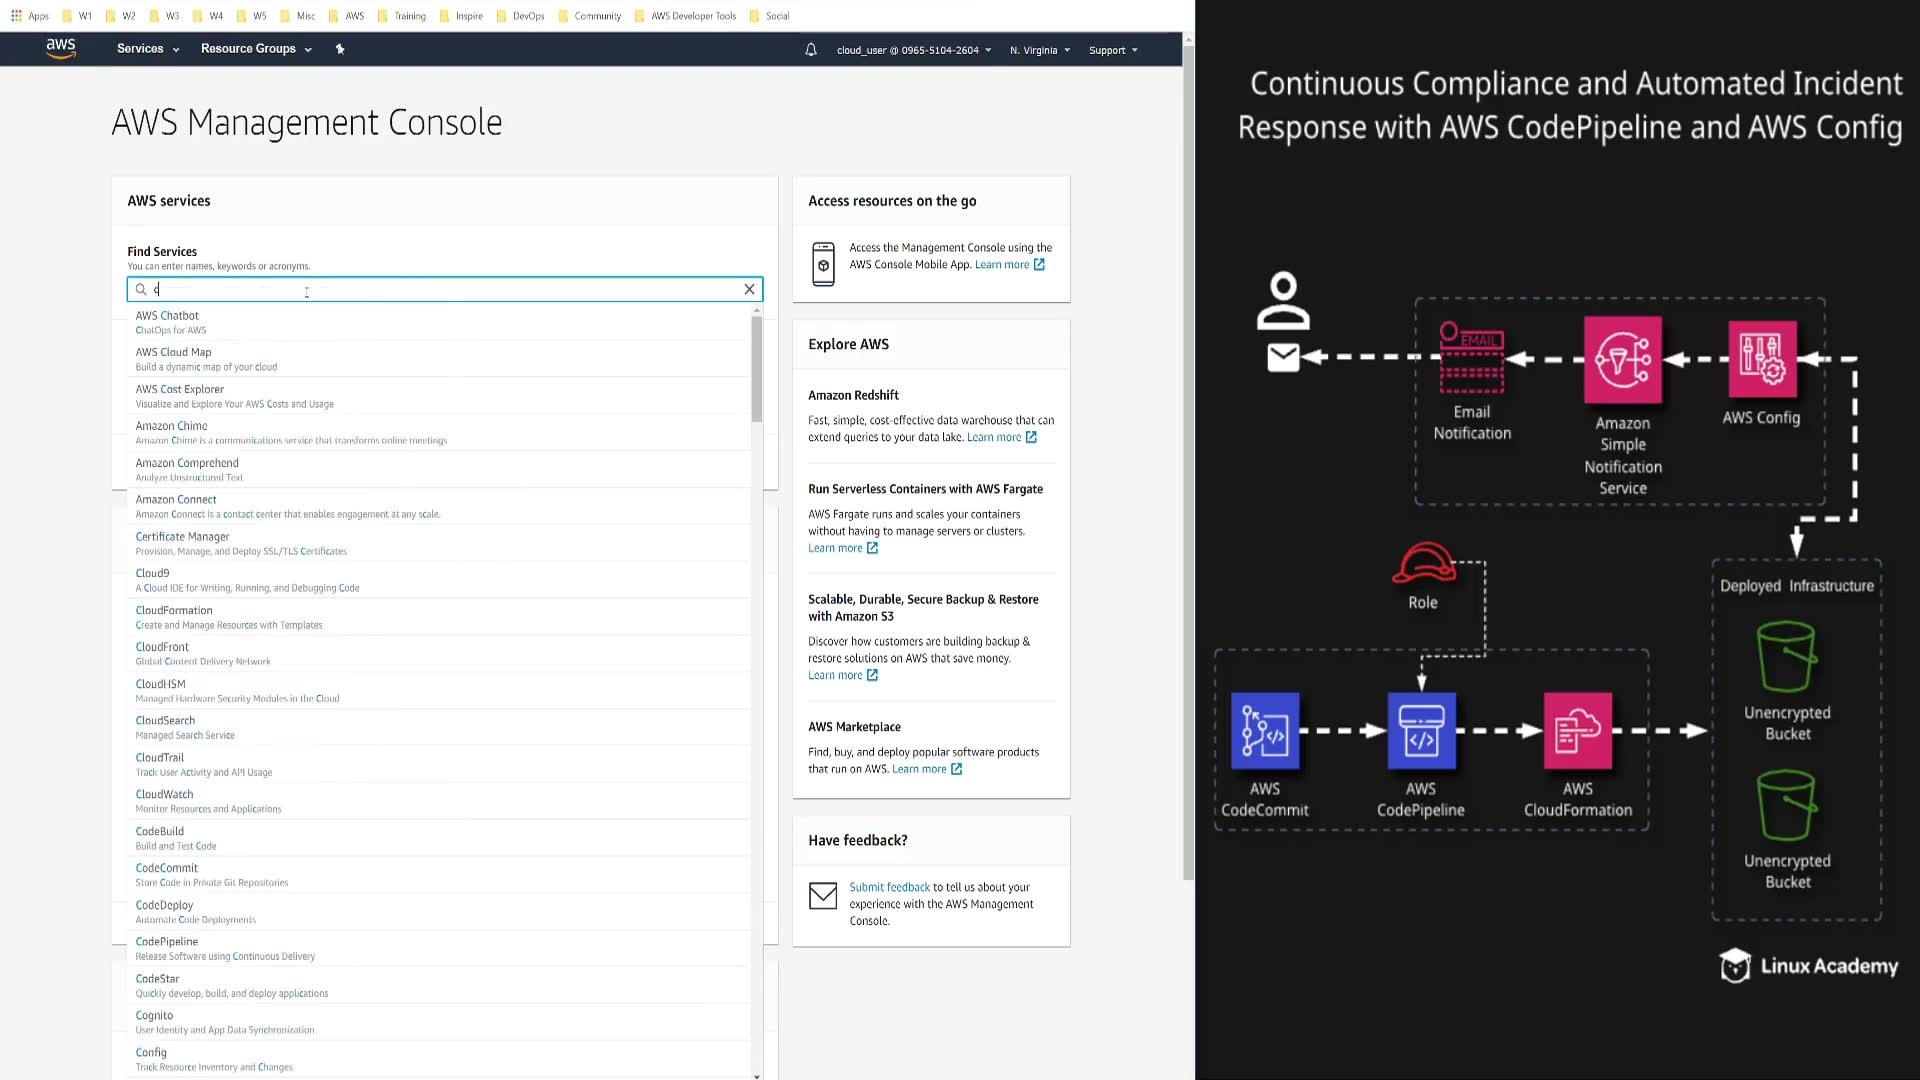The image size is (1920, 1080).
Task: Open the AWS Developer Tools bookmark folder
Action: pos(692,15)
